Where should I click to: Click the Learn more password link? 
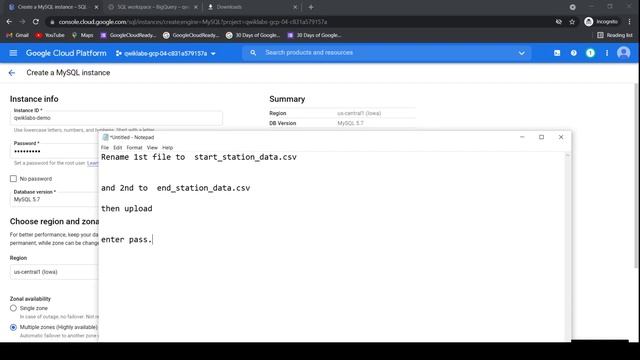click(93, 163)
